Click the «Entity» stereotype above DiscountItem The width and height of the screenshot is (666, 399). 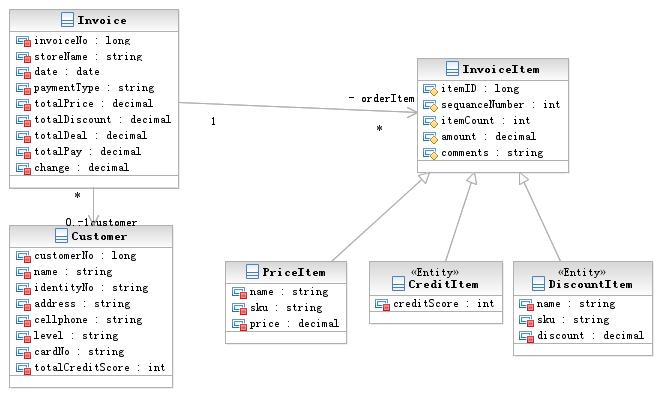coord(582,272)
